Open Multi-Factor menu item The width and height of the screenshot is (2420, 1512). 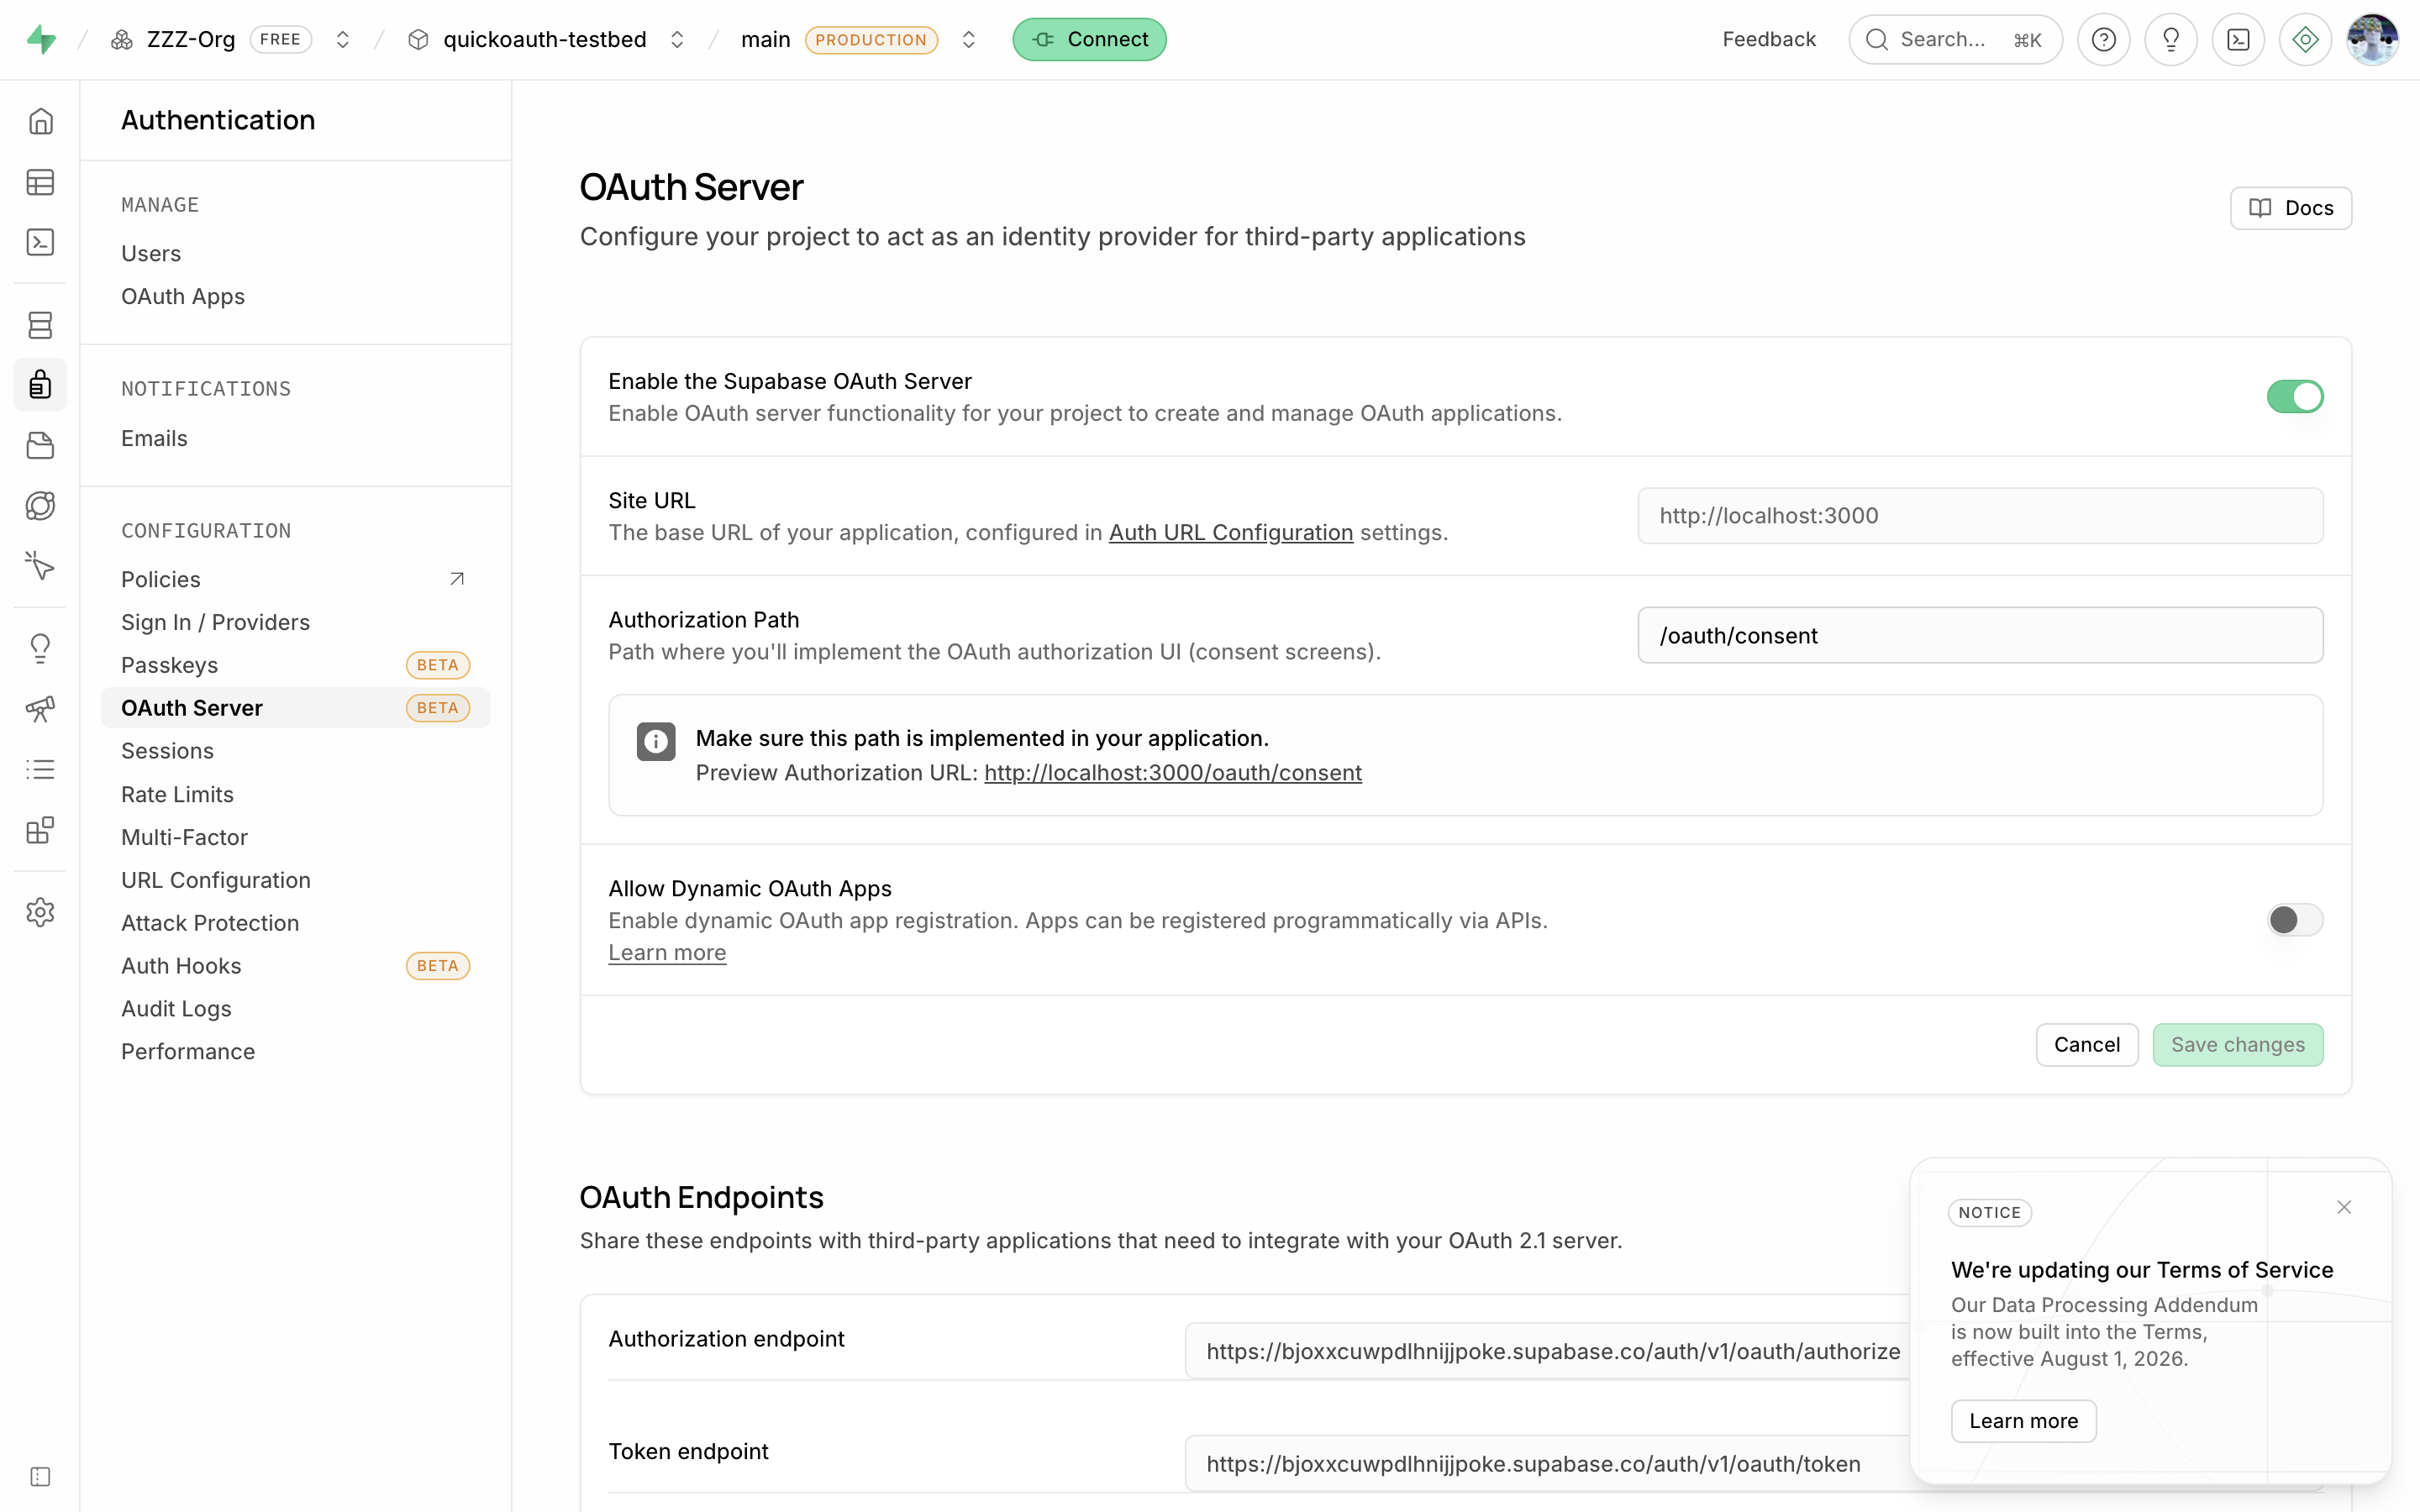(296, 837)
